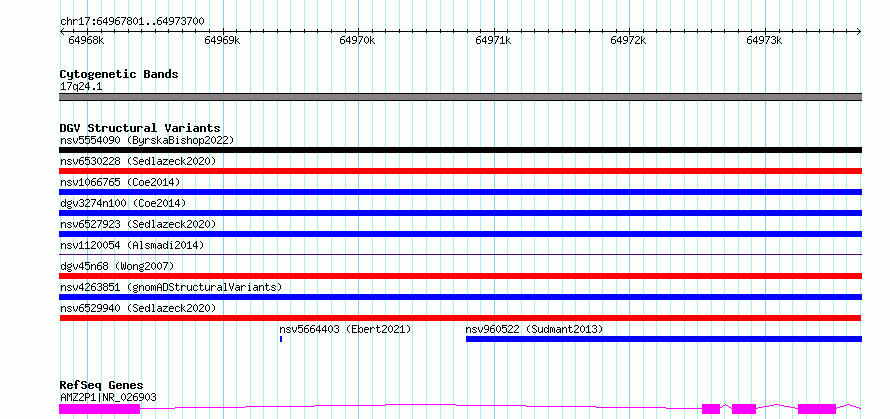Click the gray 17q24.1 cytogenetic band bar

pyautogui.click(x=460, y=97)
